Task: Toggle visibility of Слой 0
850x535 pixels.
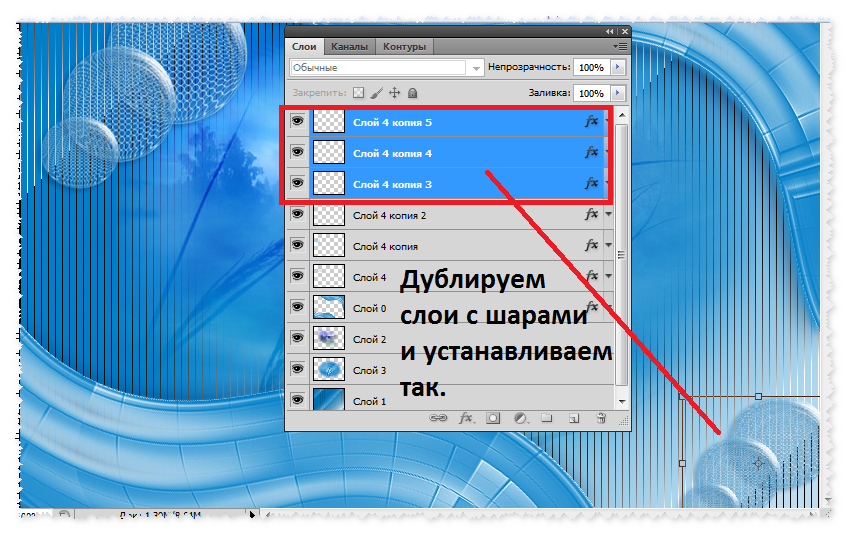Action: (297, 307)
